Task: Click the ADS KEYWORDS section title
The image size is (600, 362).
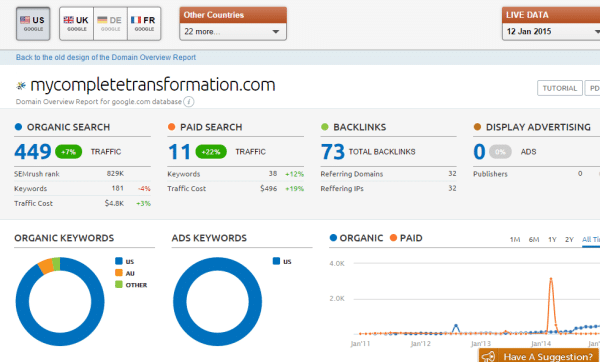Action: (209, 238)
